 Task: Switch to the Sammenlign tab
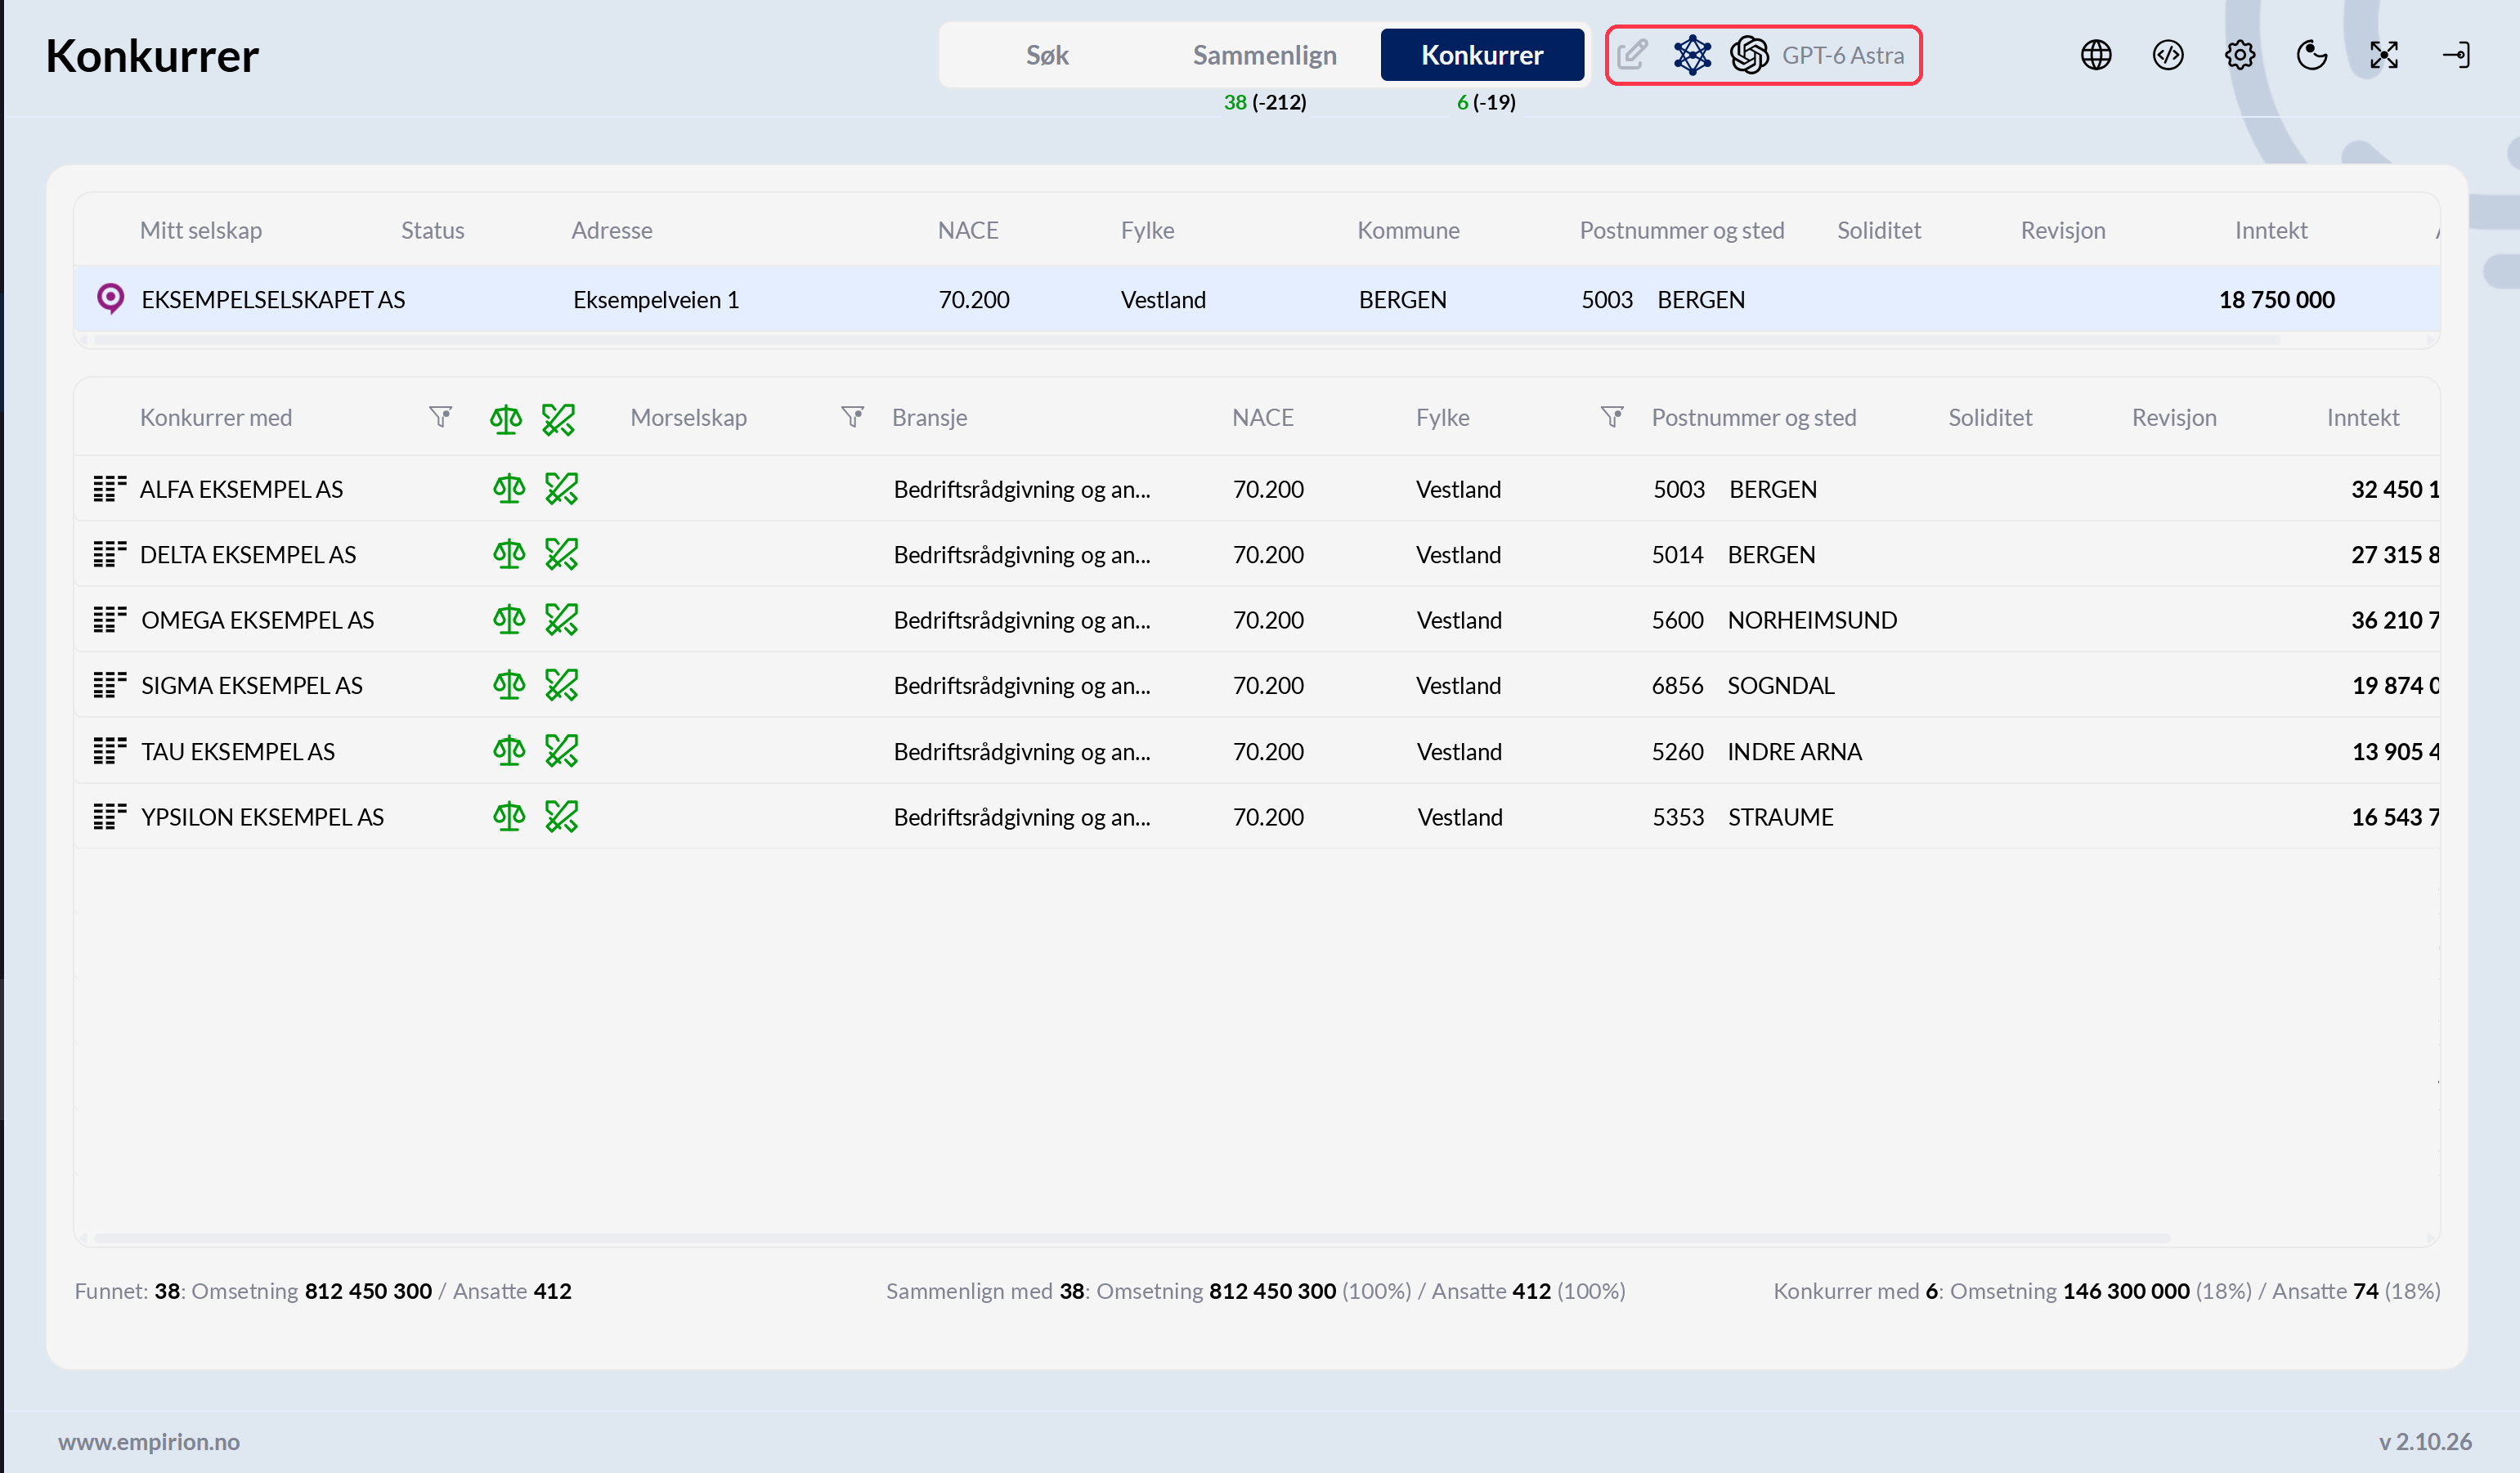click(1264, 55)
